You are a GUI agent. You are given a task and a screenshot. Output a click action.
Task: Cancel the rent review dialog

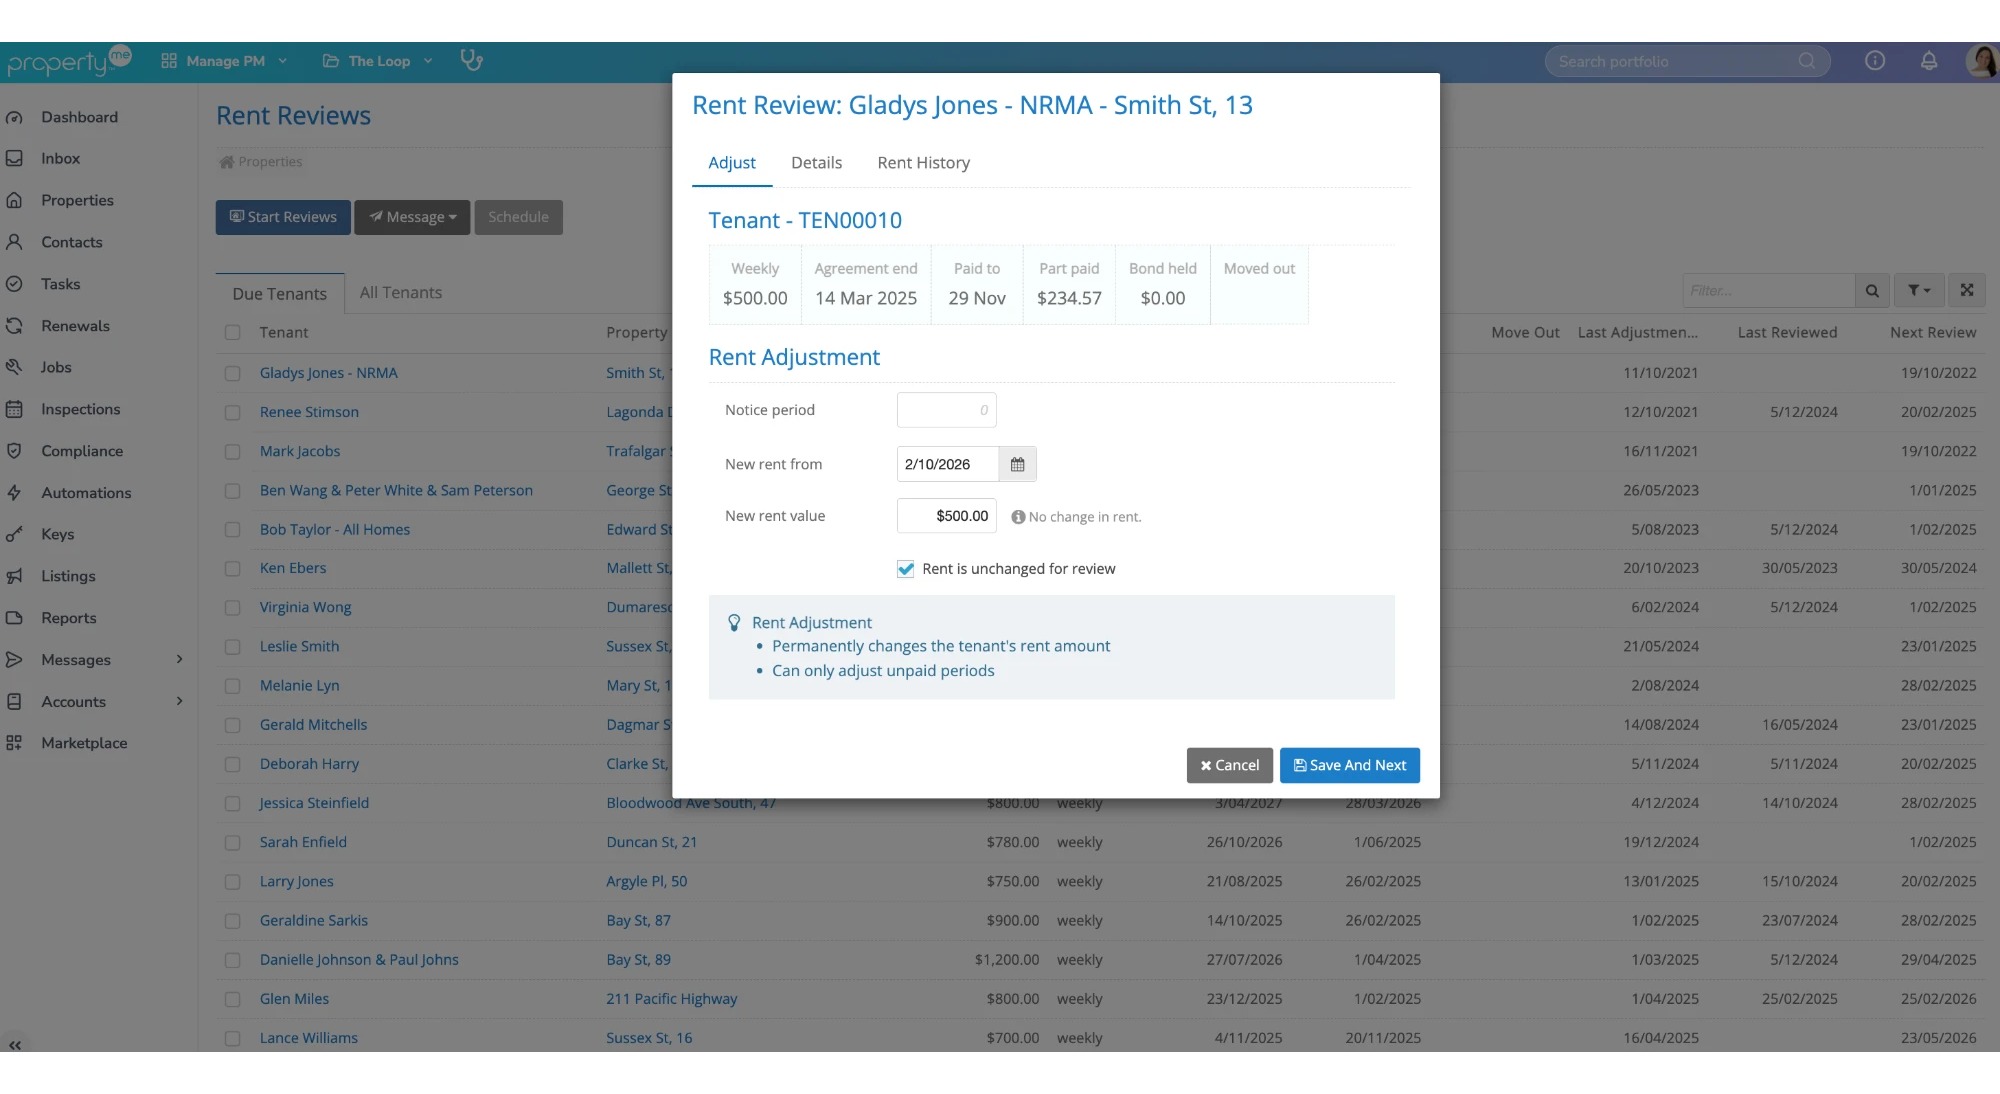point(1229,765)
